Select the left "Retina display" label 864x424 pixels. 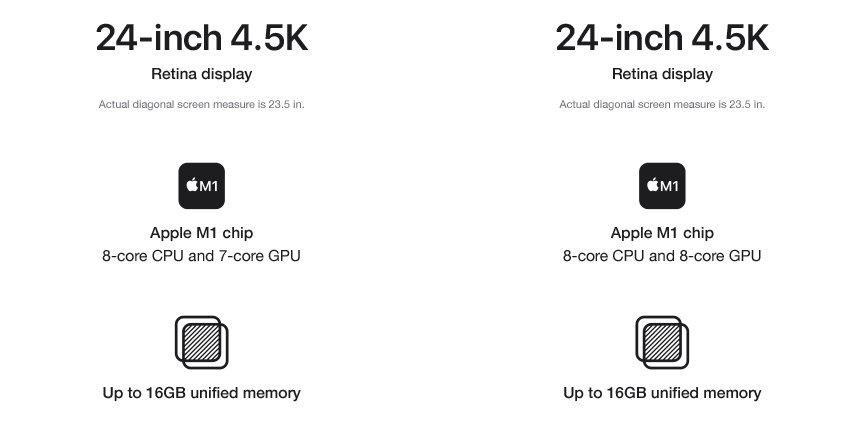point(202,74)
